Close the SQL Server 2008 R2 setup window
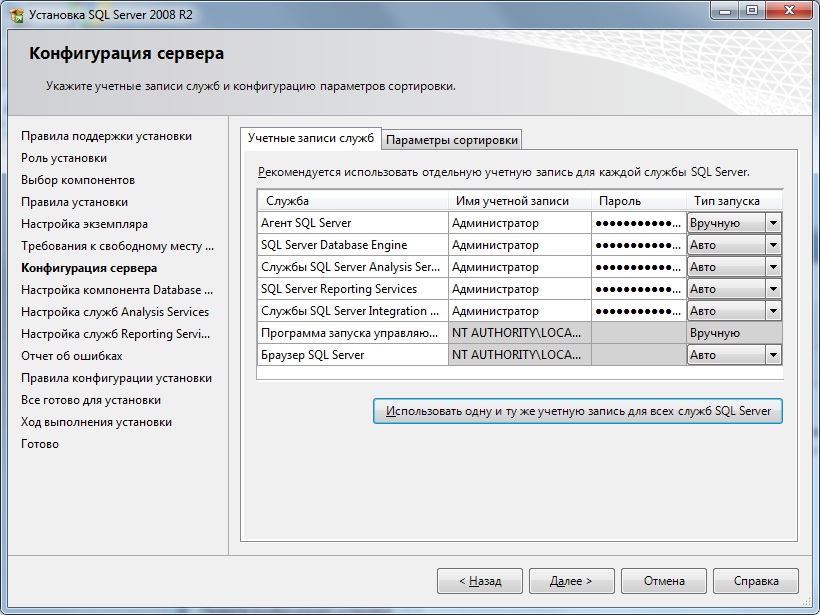Screen dimensions: 820x615 coord(789,10)
